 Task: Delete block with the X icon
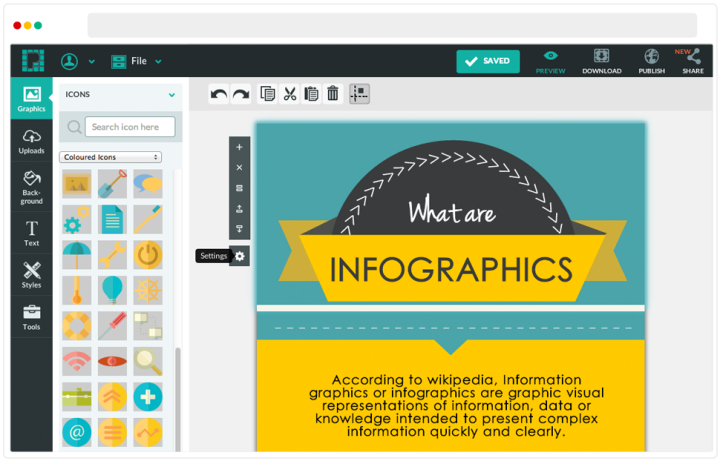coord(239,168)
